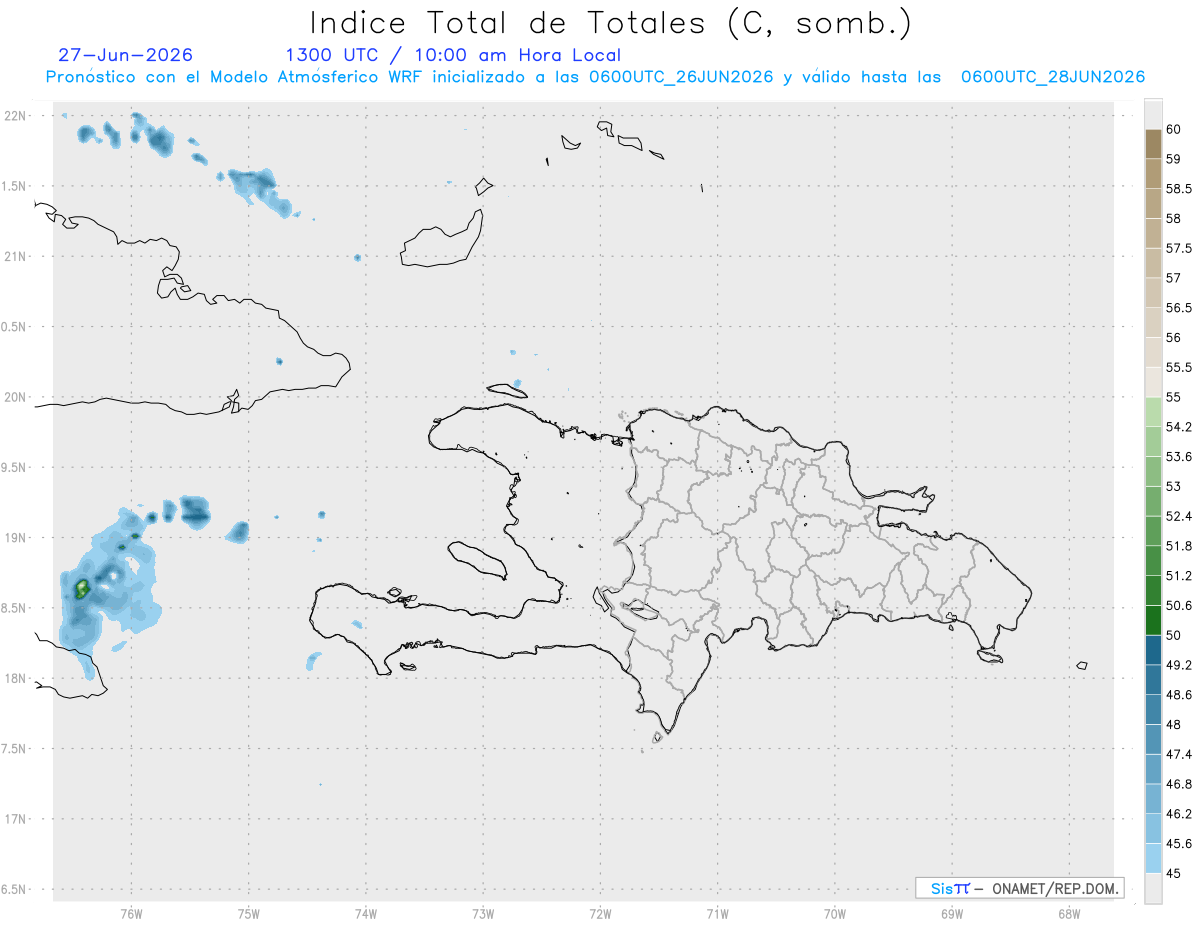Click the date '27-Jun-2026'
This screenshot has width=1200, height=927.
tap(126, 55)
